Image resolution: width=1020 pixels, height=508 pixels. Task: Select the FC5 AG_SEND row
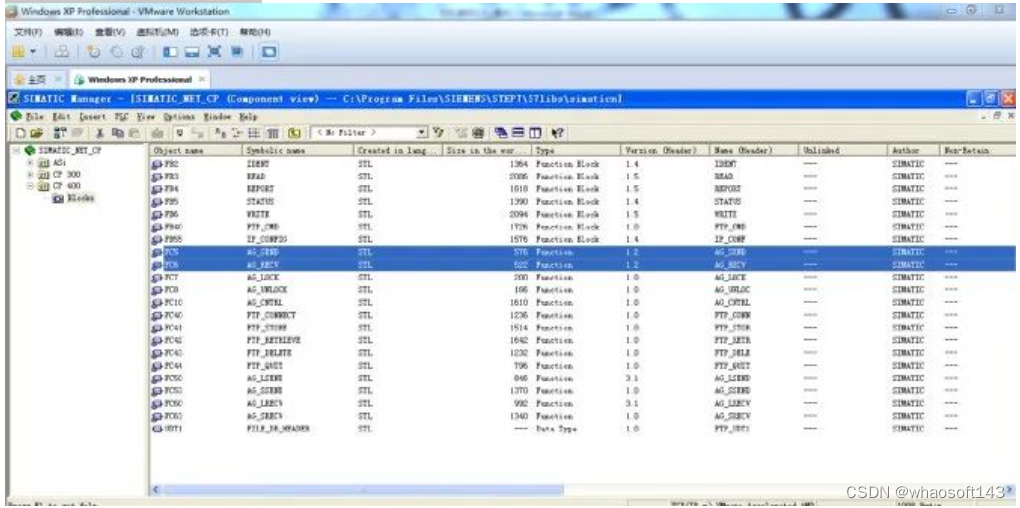pyautogui.click(x=582, y=252)
